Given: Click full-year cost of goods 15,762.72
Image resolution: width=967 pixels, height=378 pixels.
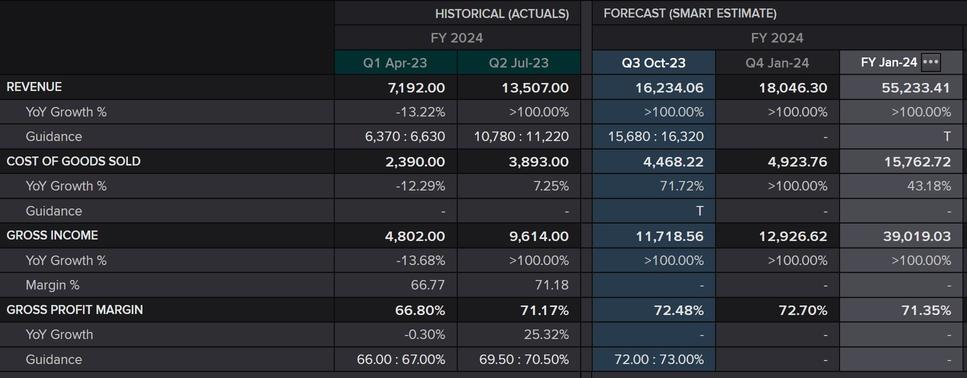Looking at the screenshot, I should coord(916,162).
